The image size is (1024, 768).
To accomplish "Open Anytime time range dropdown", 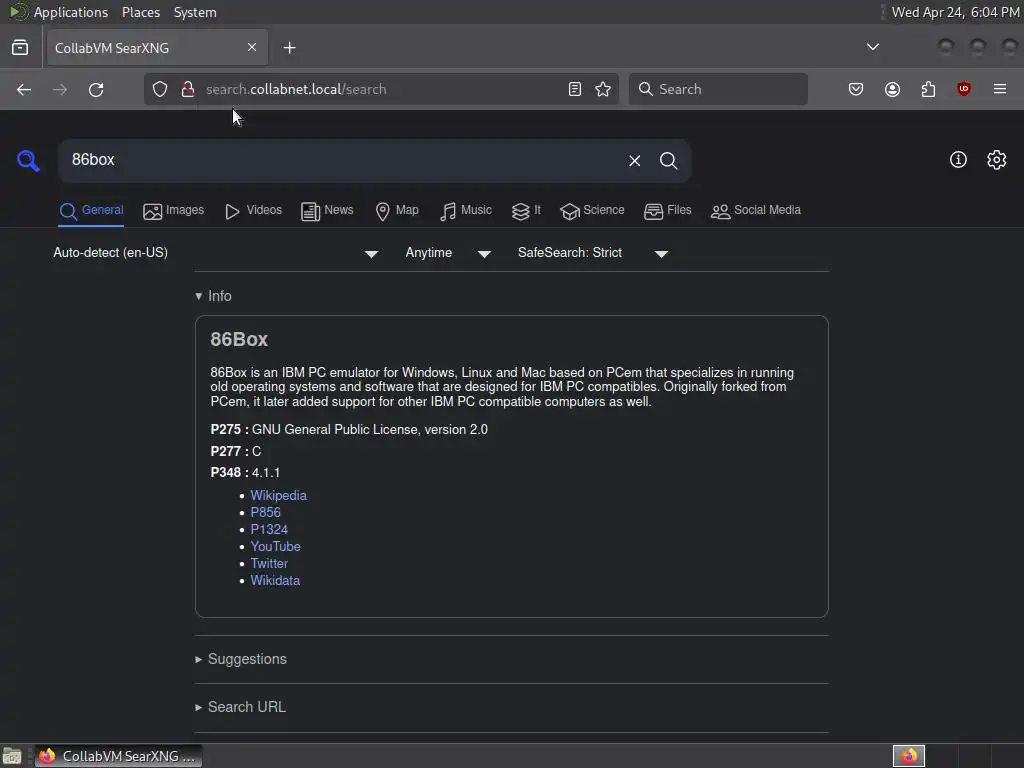I will coord(448,253).
